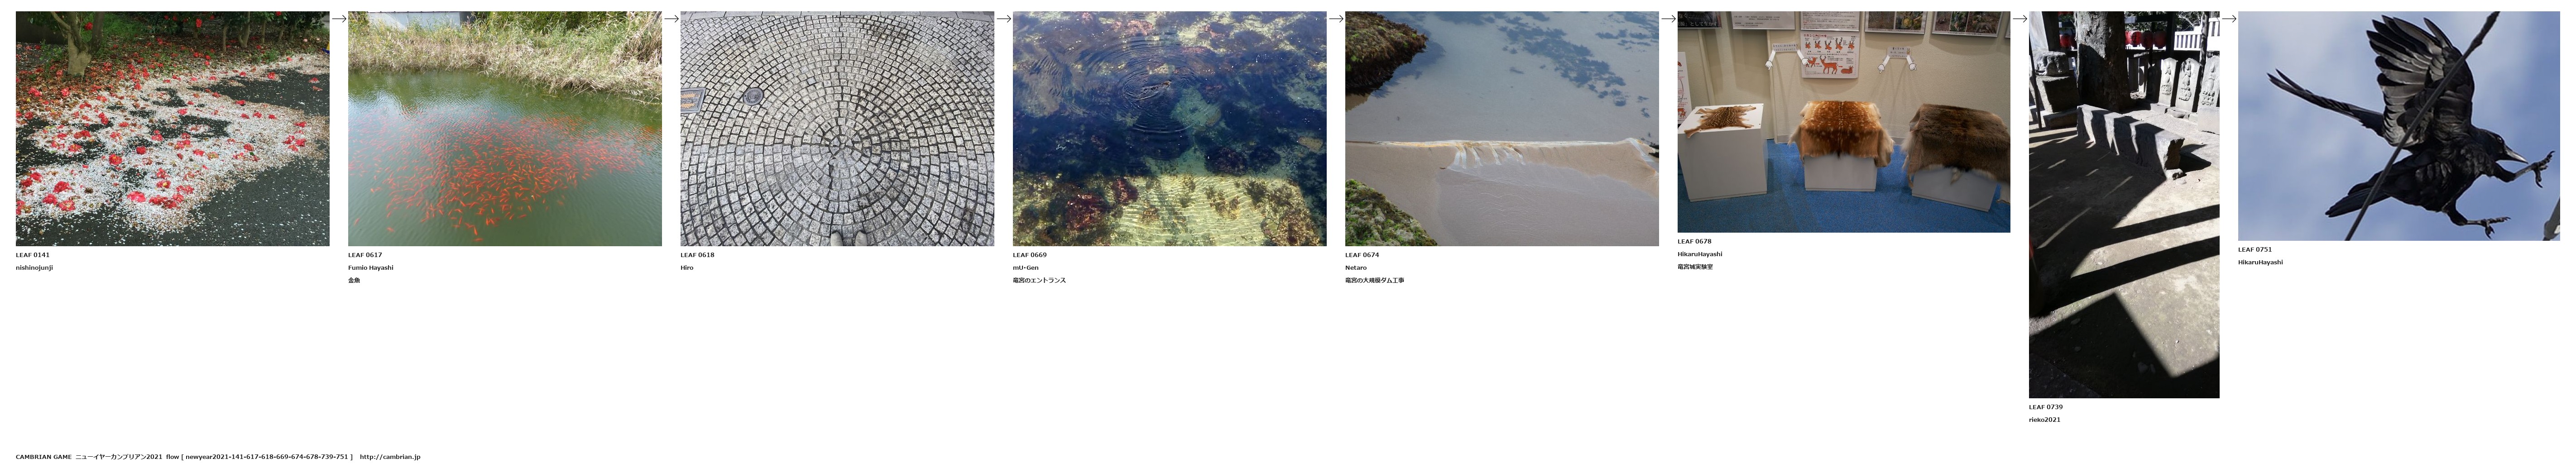Click the arrow after the tide pool ripple photo
2576x468 pixels.
(1336, 19)
